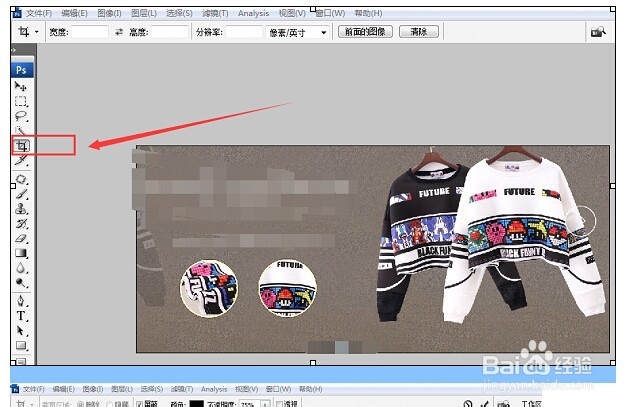
Task: Toggle the 屏蔽 shield checkbox
Action: point(139,404)
